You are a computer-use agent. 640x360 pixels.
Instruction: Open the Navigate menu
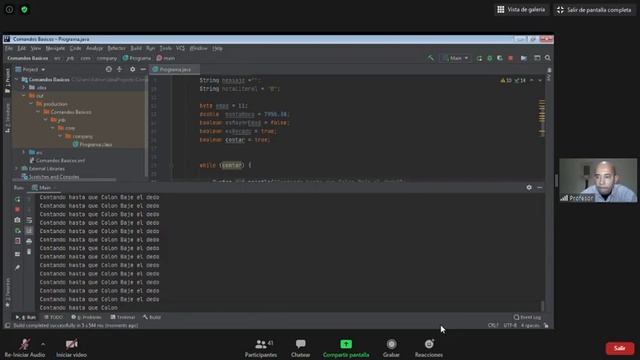pyautogui.click(x=55, y=48)
